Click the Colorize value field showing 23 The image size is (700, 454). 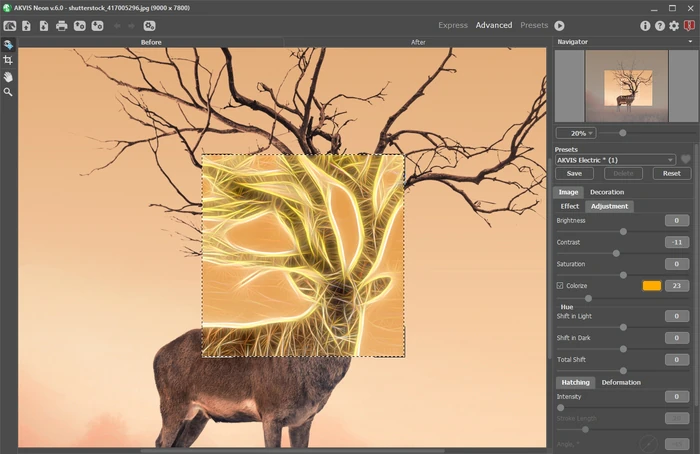click(x=676, y=286)
